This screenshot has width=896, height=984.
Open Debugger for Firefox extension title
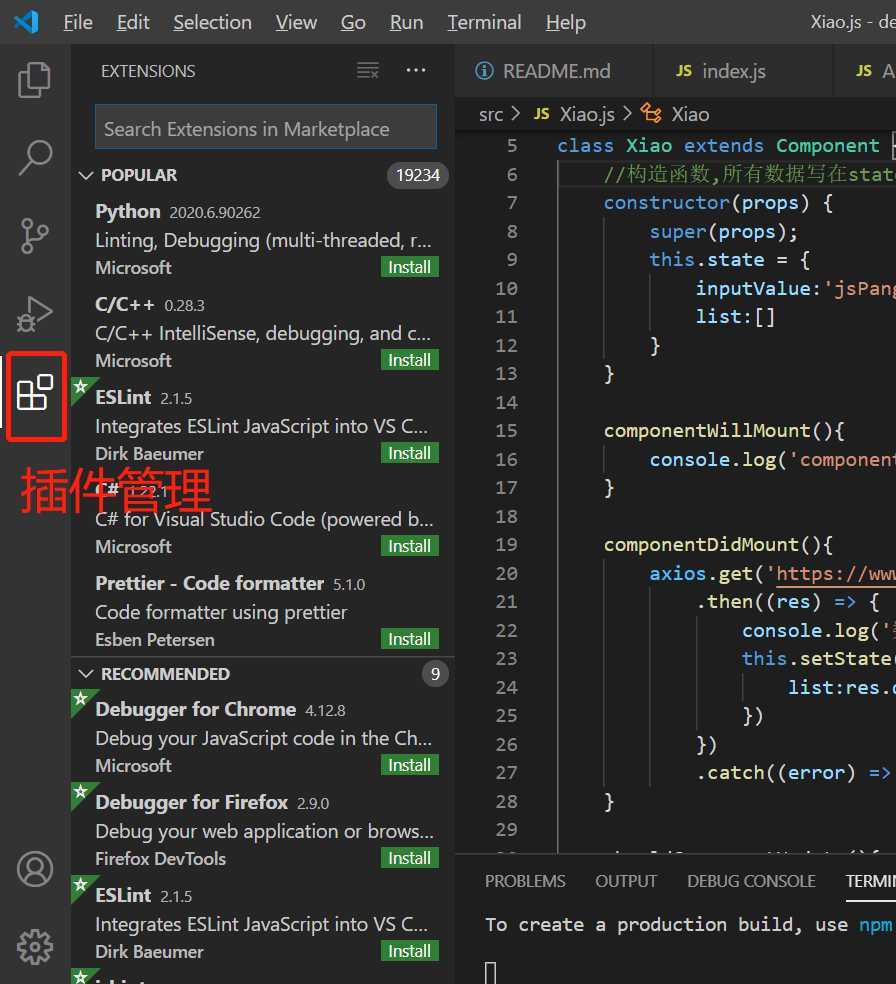191,802
